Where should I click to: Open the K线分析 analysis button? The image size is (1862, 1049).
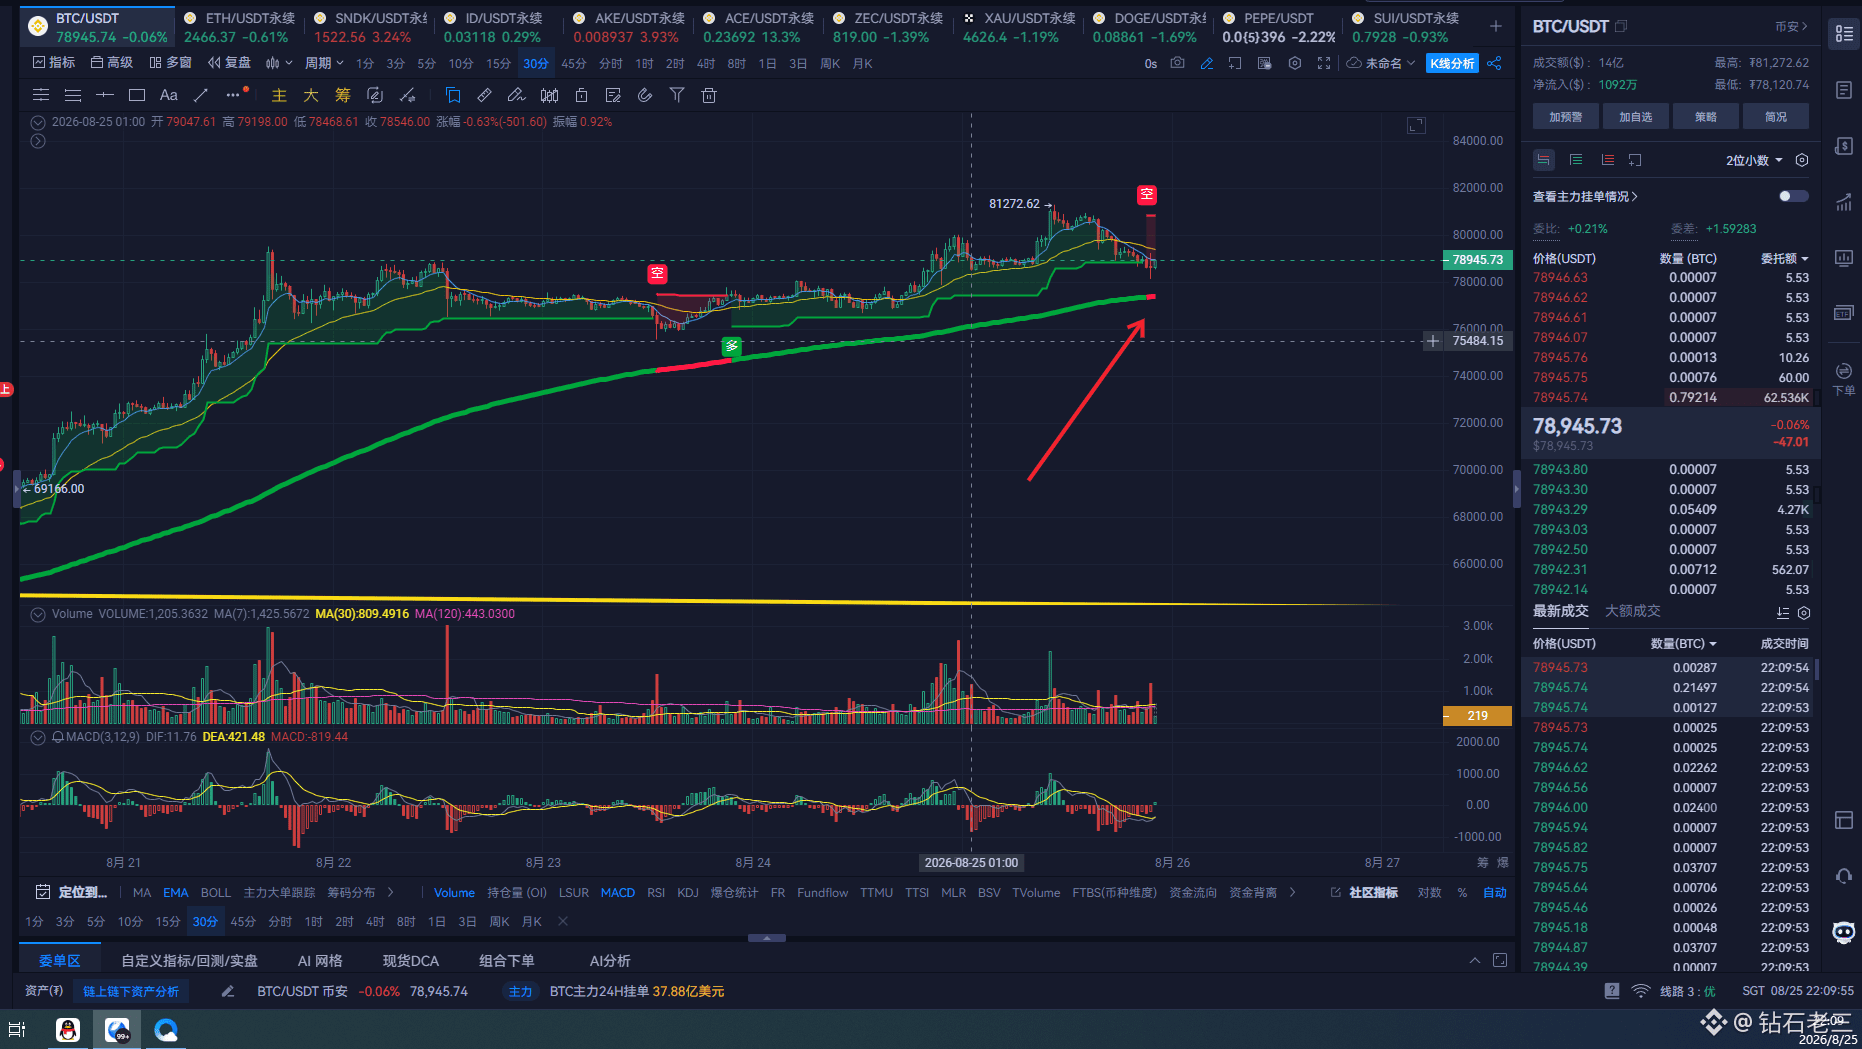tap(1452, 63)
